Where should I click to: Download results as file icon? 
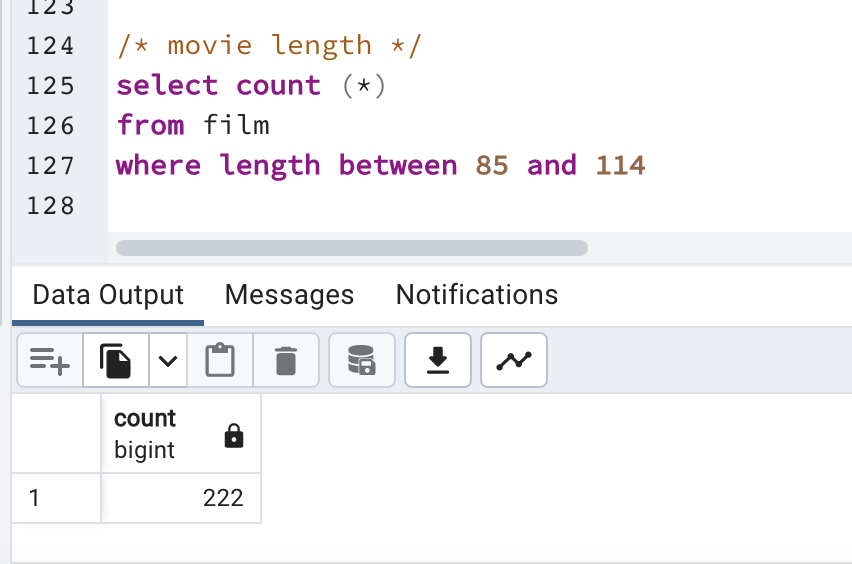[437, 360]
